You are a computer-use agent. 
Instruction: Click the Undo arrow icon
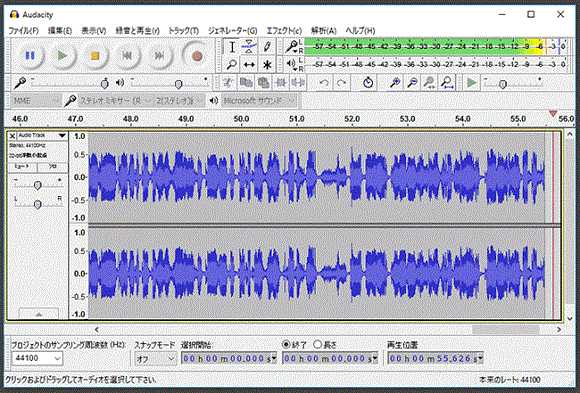pos(324,83)
